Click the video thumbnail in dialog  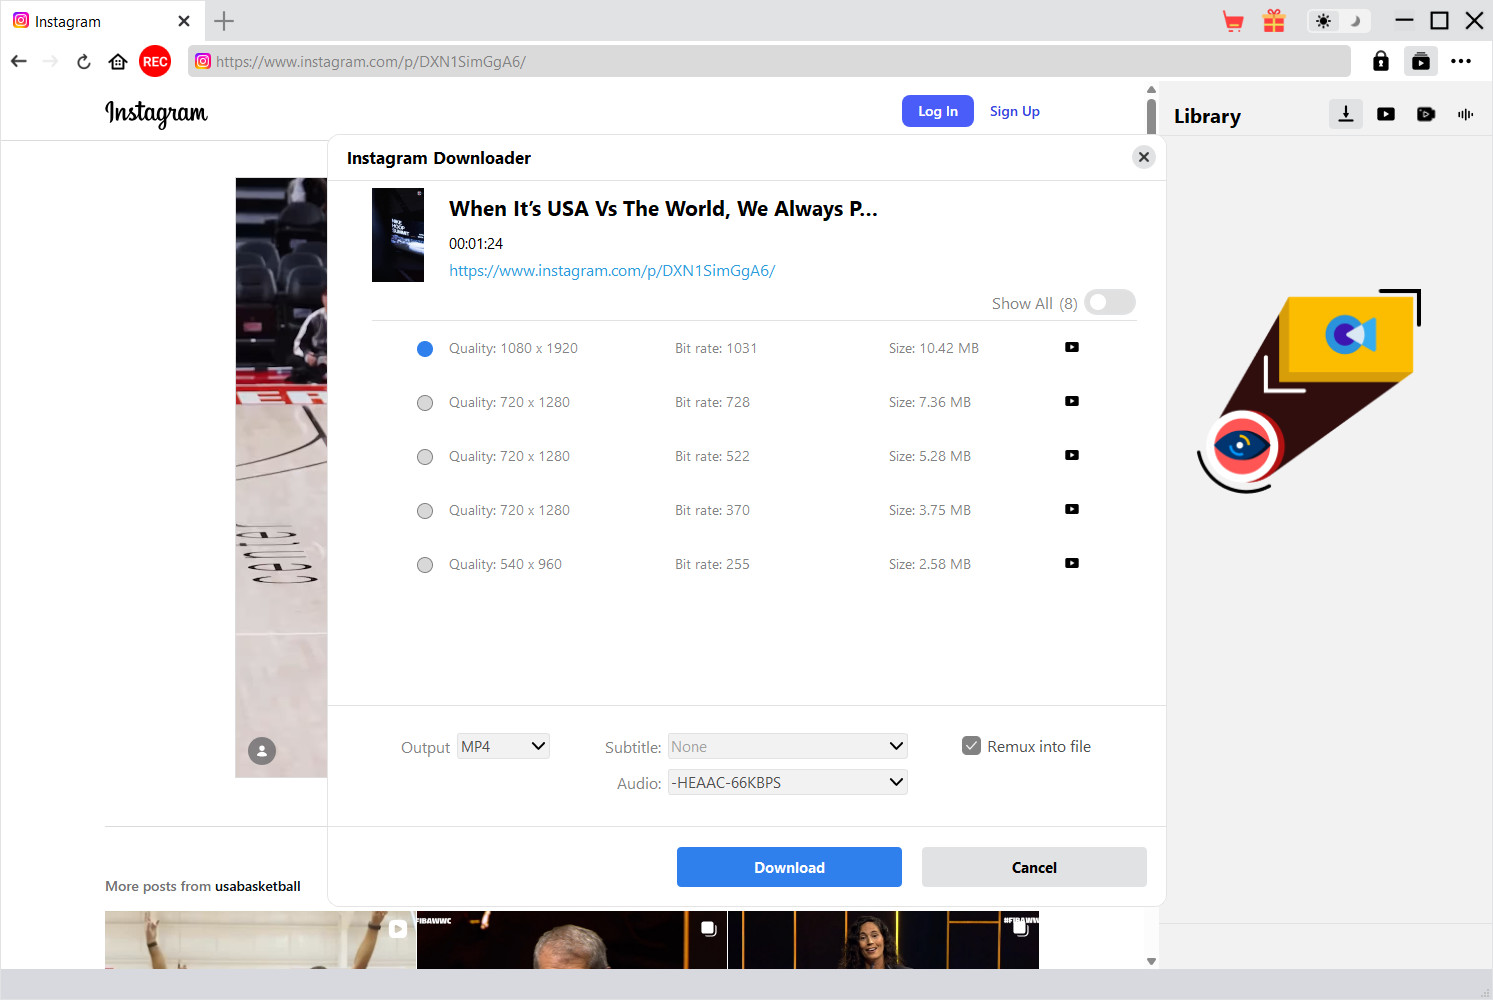coord(398,235)
